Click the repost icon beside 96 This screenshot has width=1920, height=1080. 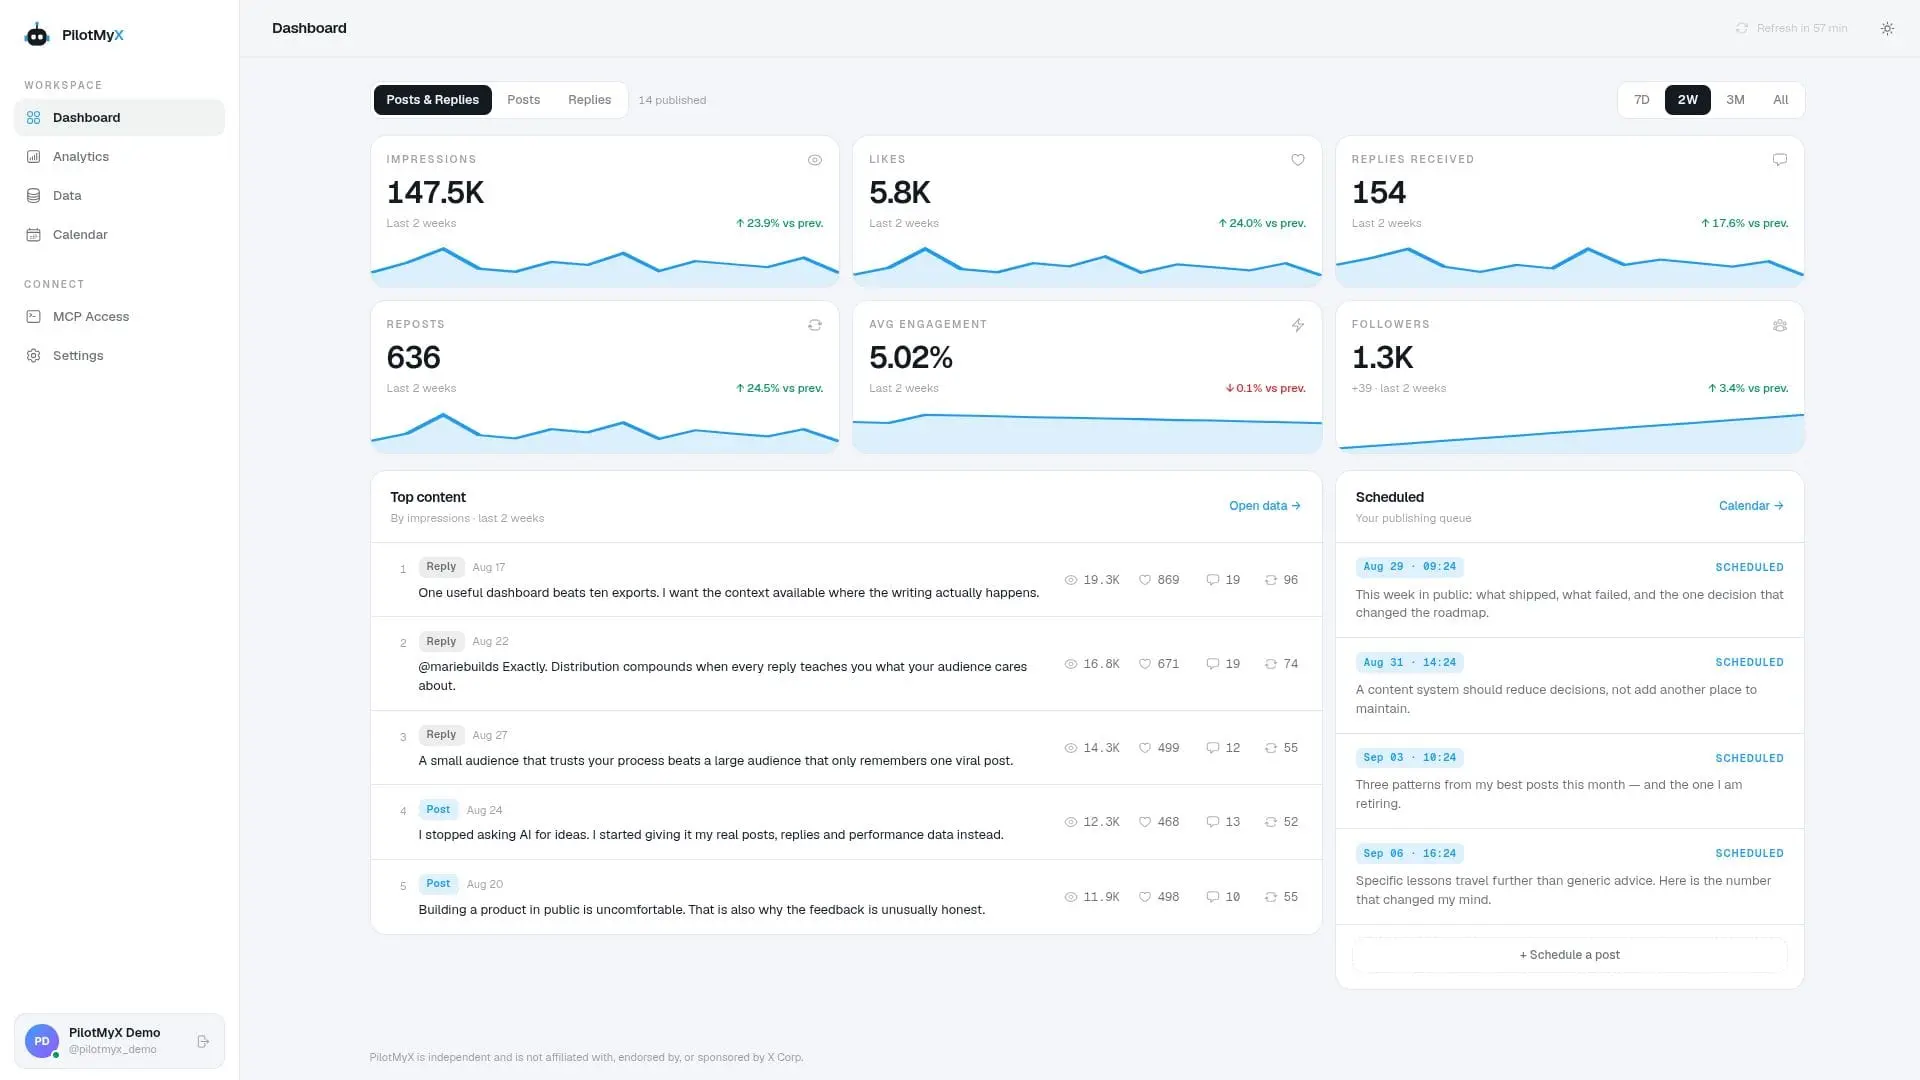point(1271,580)
